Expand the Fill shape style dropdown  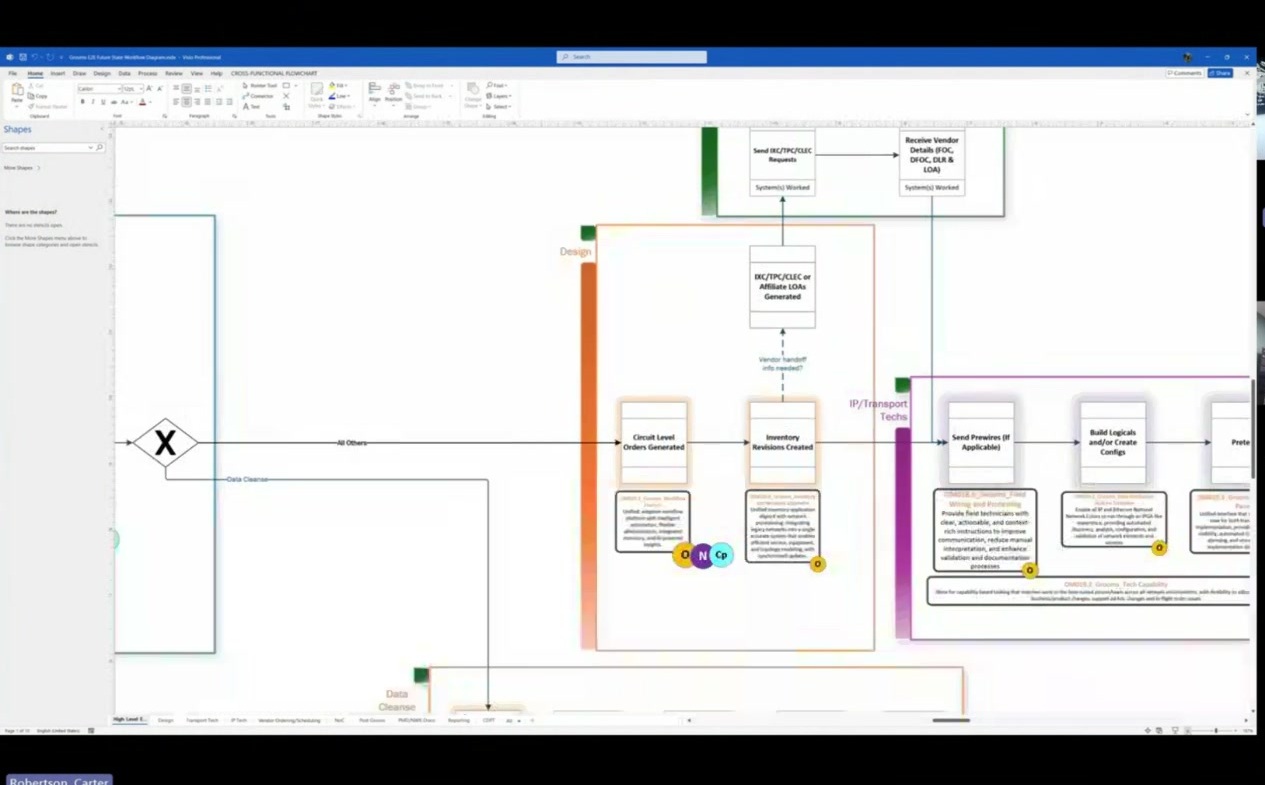click(338, 86)
